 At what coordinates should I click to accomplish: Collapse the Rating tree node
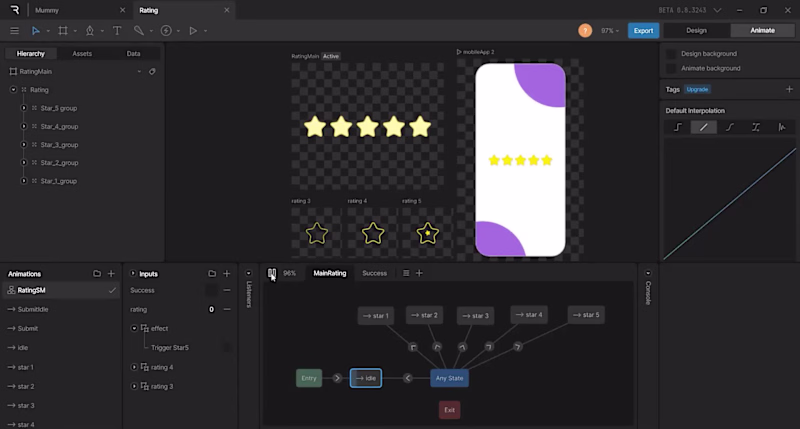pos(13,90)
